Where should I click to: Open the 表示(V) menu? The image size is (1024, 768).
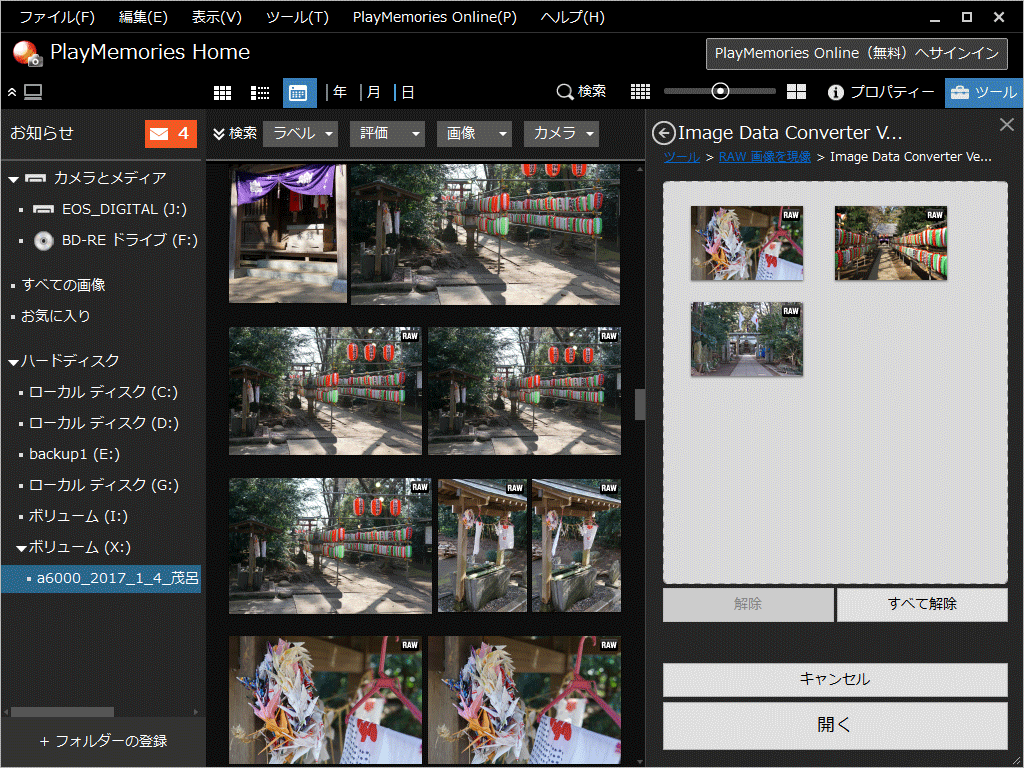[216, 17]
